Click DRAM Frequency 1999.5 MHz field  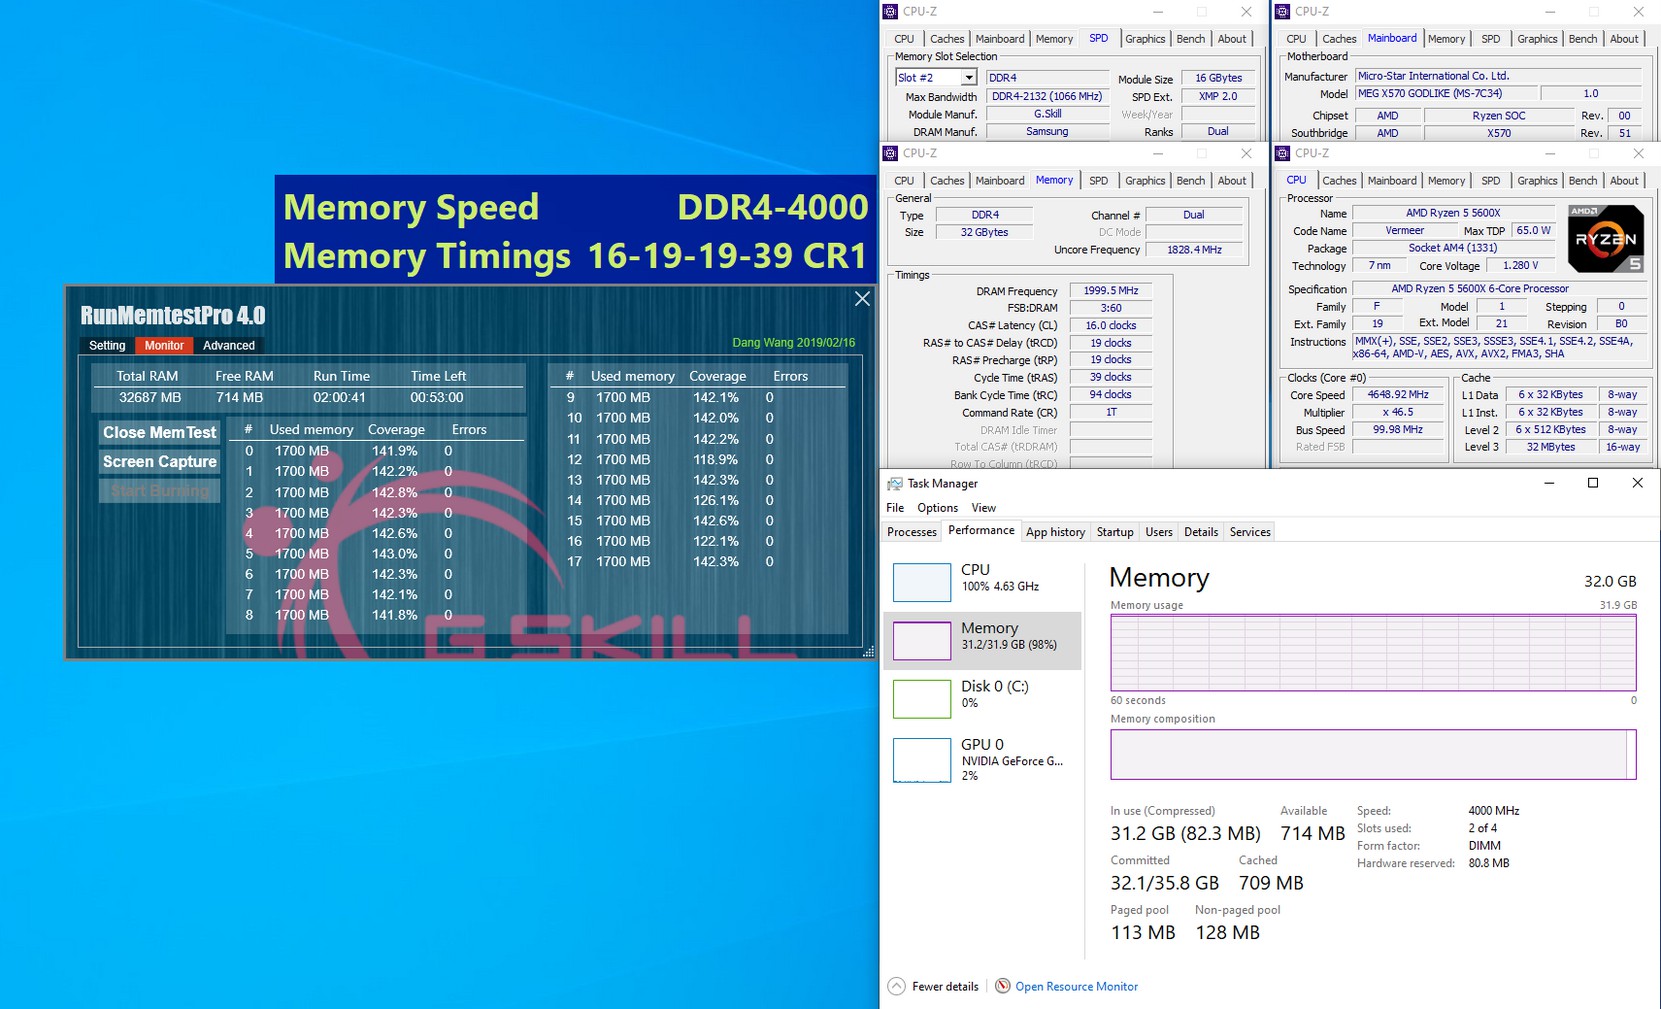[1110, 291]
